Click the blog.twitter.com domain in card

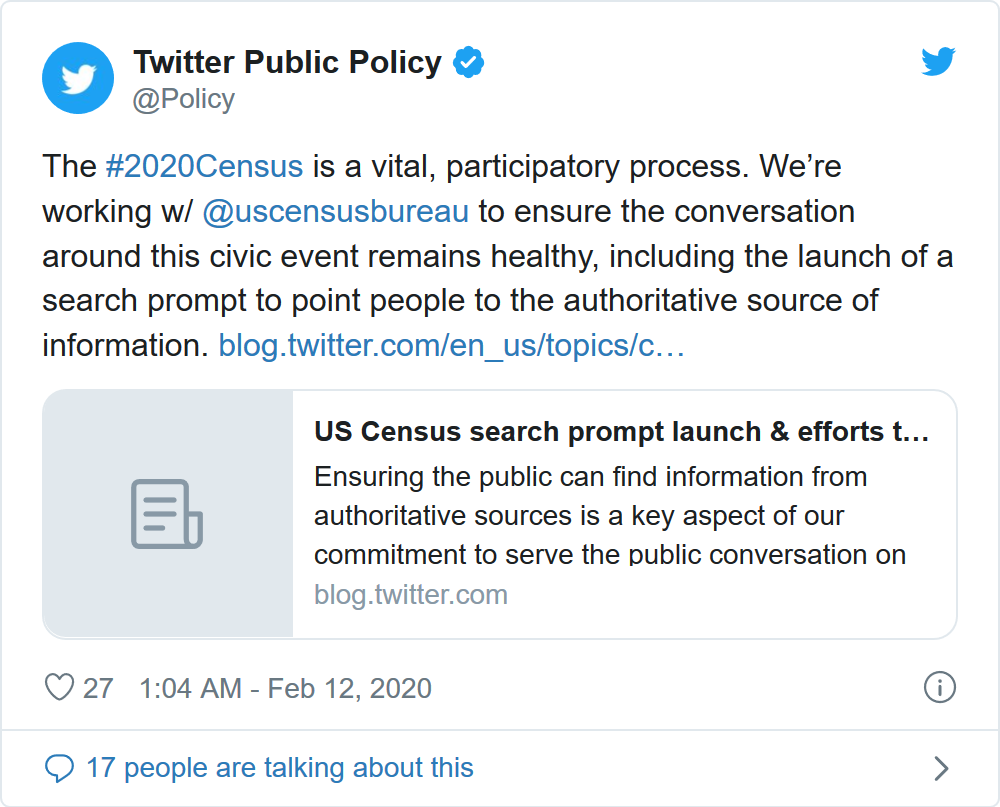pyautogui.click(x=411, y=595)
